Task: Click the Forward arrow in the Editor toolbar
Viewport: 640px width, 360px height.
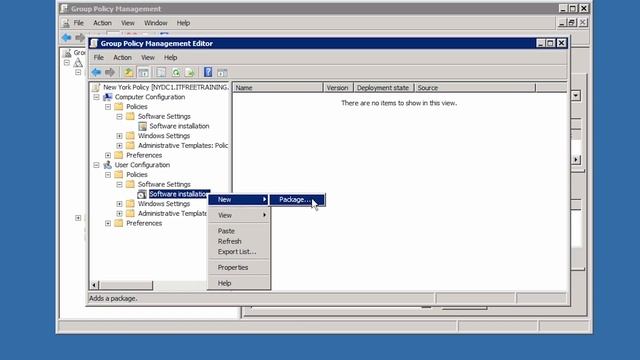Action: (x=110, y=73)
